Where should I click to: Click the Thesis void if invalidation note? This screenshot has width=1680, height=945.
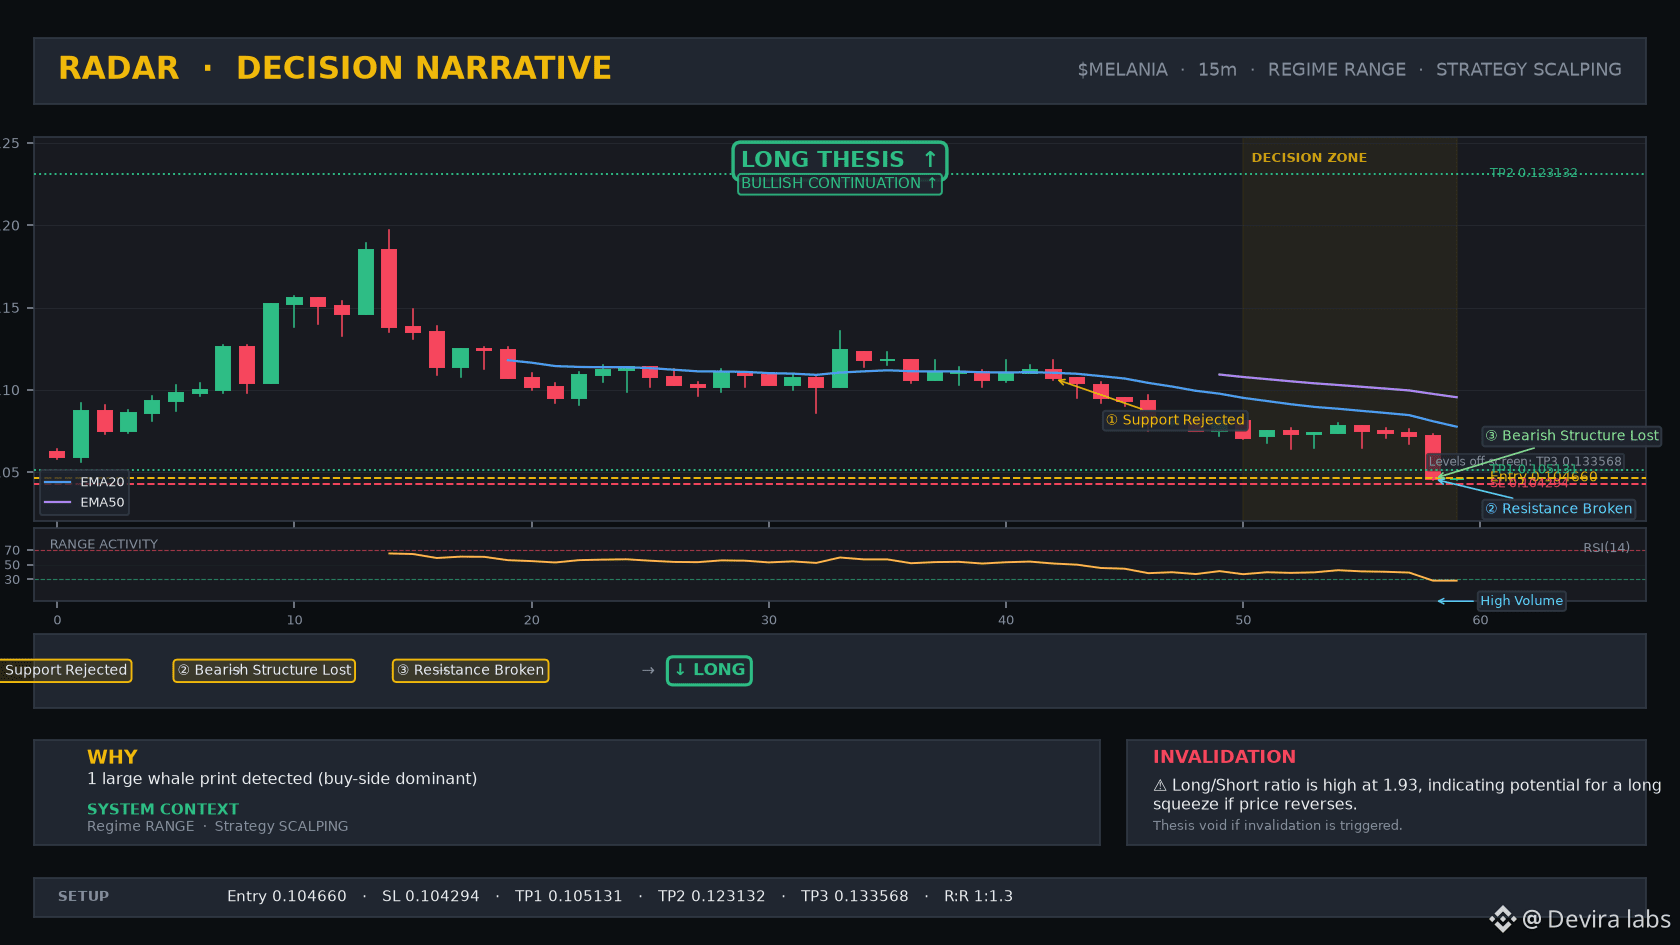click(1277, 826)
